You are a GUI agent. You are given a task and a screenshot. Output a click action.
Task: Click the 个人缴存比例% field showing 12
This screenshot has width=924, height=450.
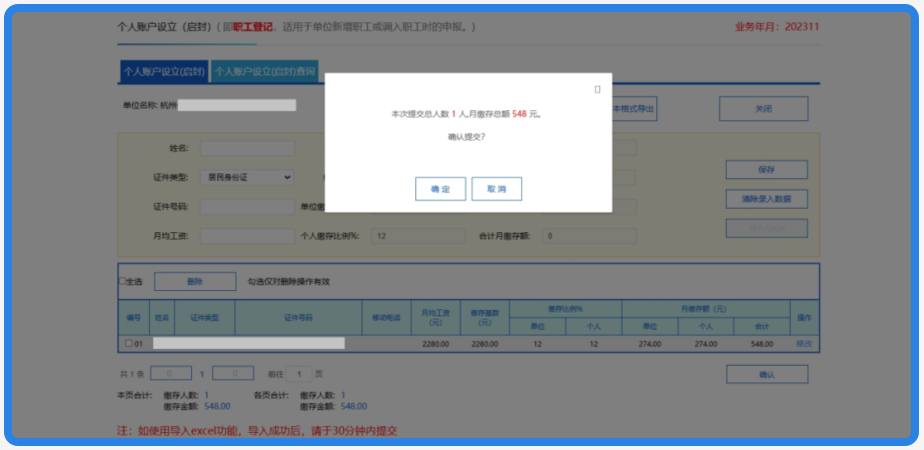pyautogui.click(x=418, y=236)
